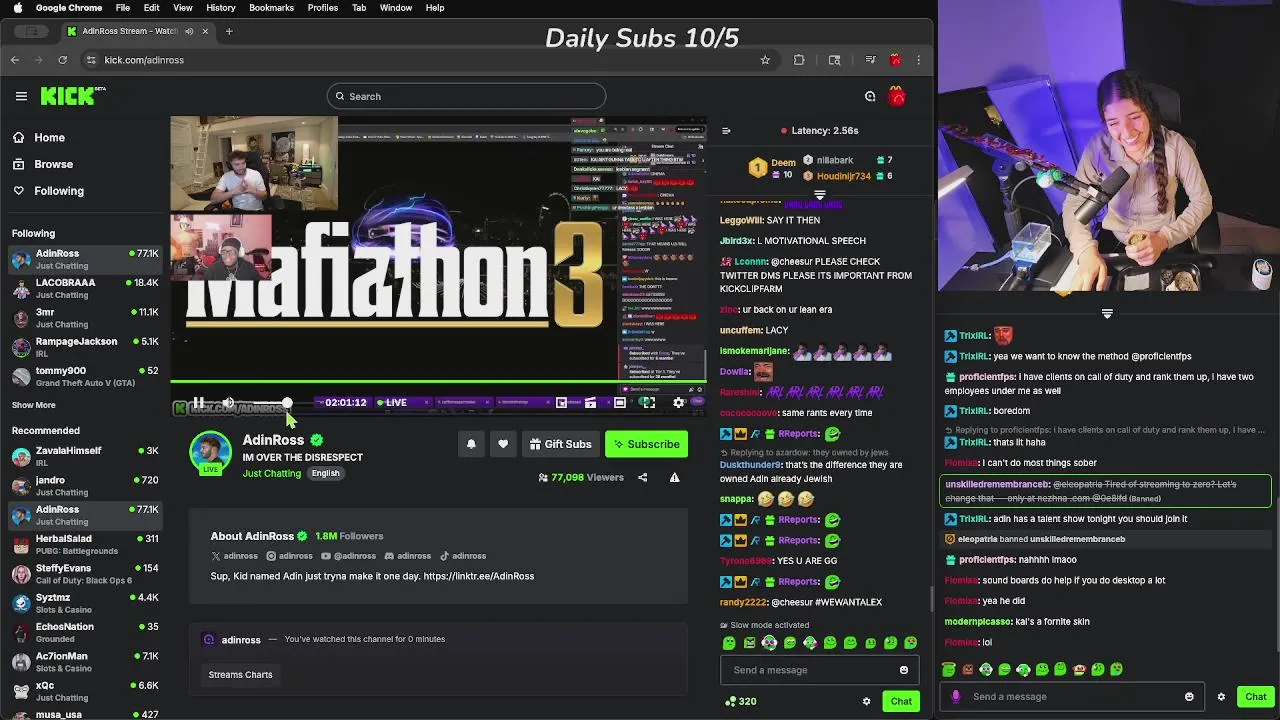The height and width of the screenshot is (720, 1280).
Task: Open xQc recommended channel
Action: (x=85, y=691)
